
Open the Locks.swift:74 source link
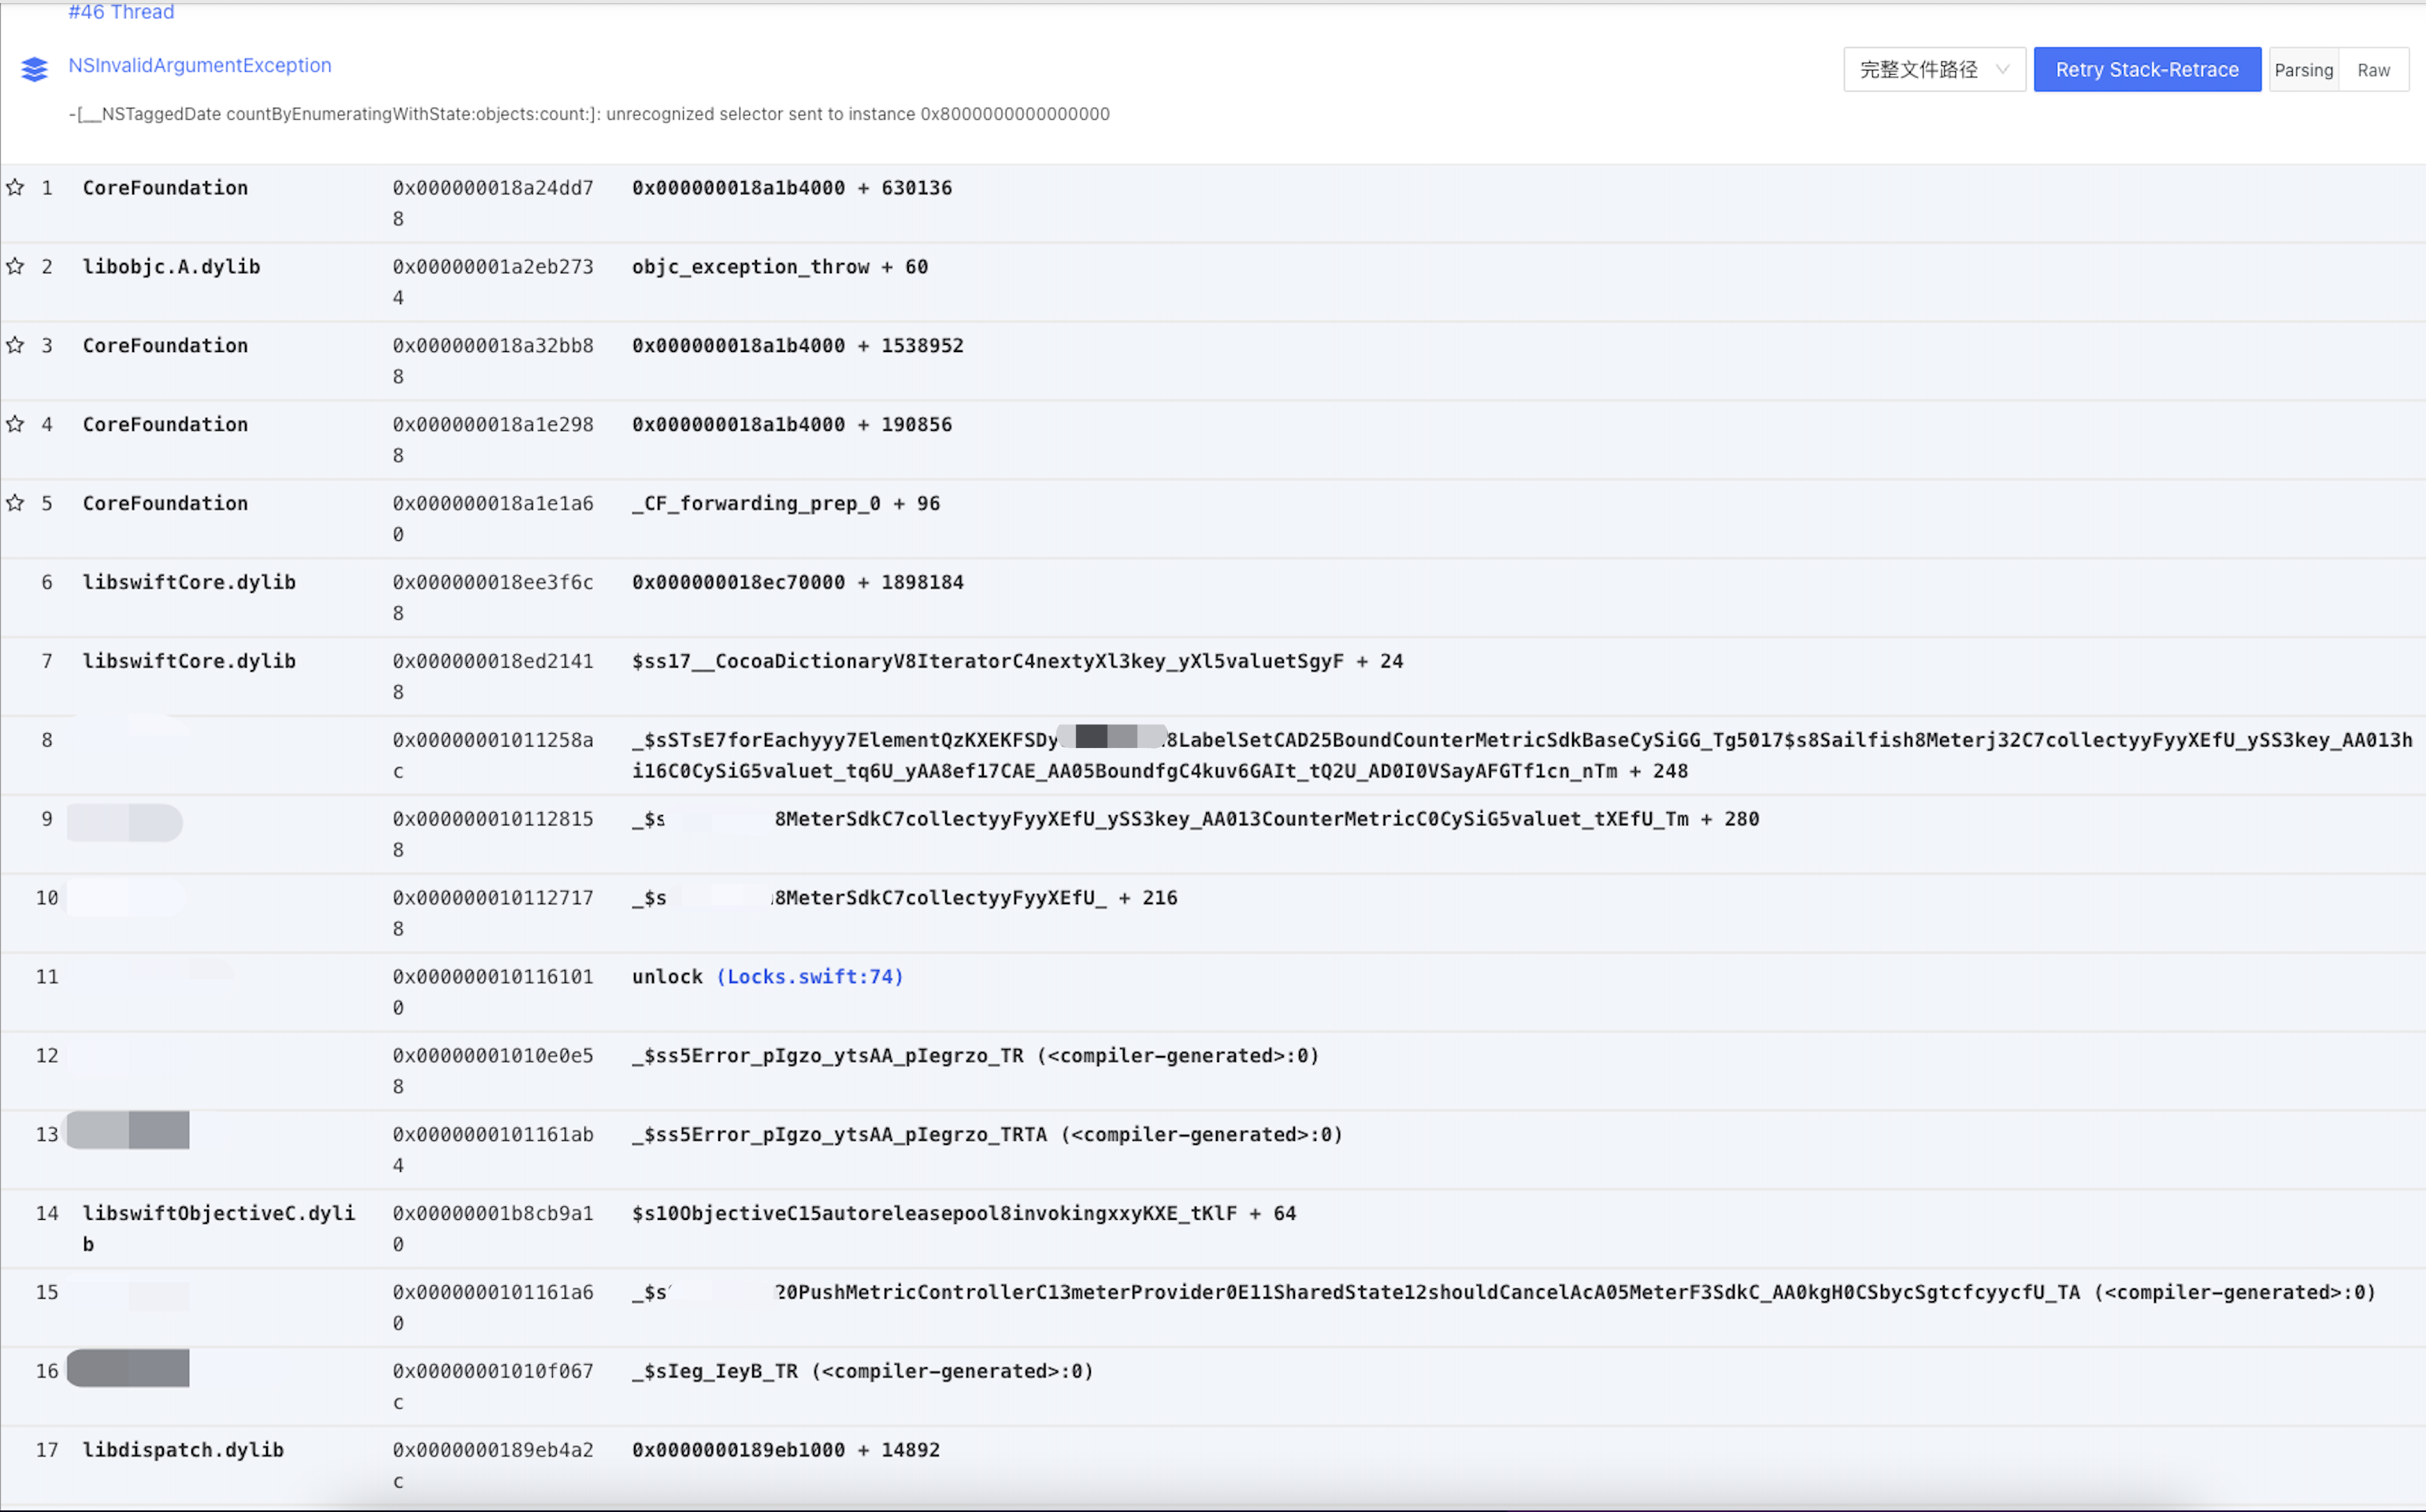point(811,976)
